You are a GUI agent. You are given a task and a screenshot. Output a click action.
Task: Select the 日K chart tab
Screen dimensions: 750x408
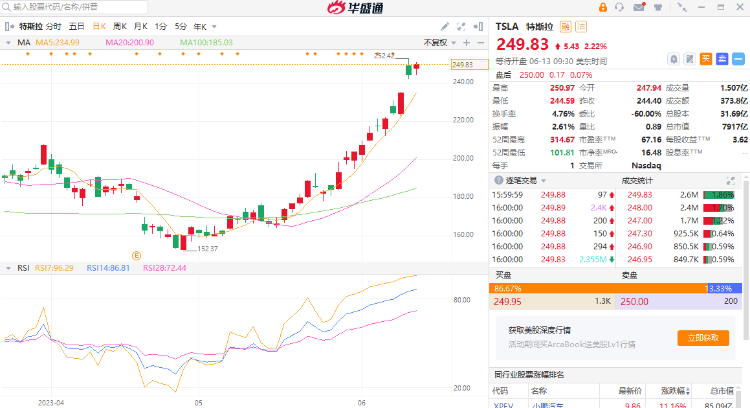pyautogui.click(x=99, y=26)
